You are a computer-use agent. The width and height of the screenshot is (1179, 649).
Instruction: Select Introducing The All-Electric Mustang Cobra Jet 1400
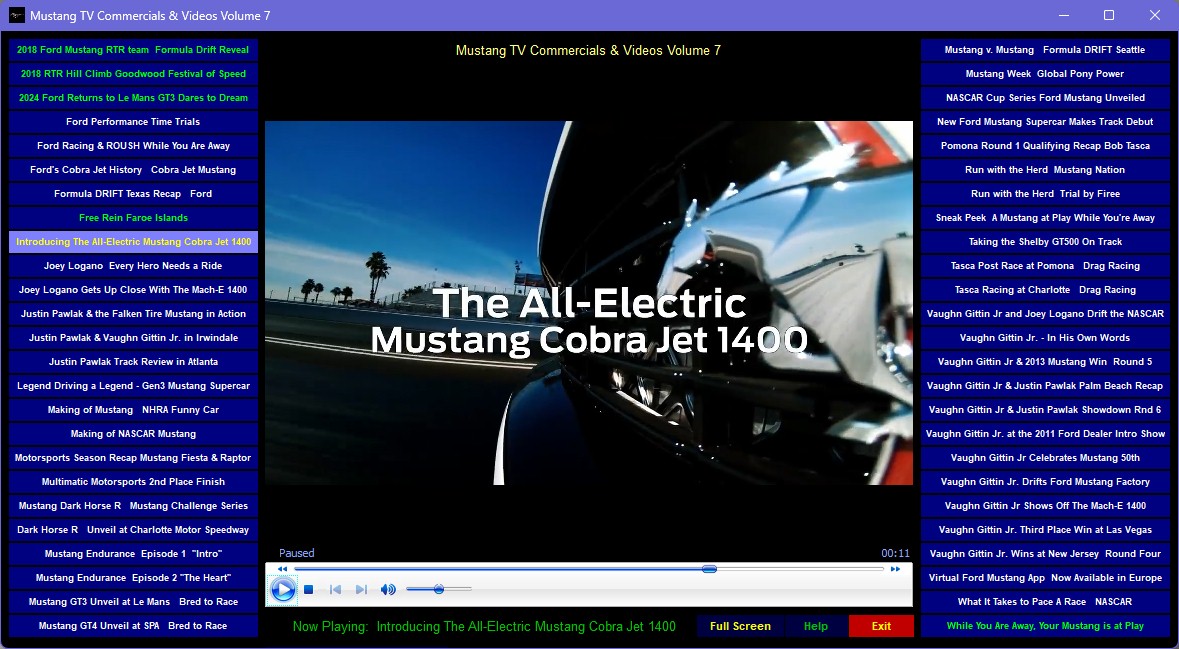pos(133,242)
